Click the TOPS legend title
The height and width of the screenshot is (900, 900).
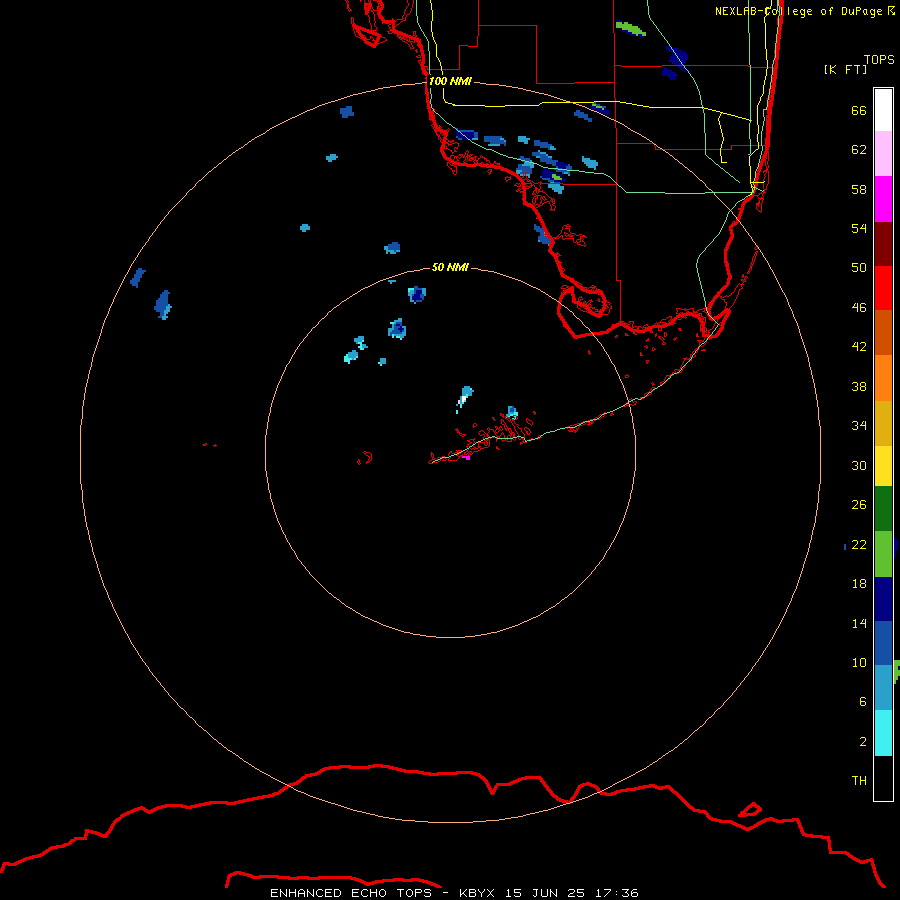(x=879, y=59)
